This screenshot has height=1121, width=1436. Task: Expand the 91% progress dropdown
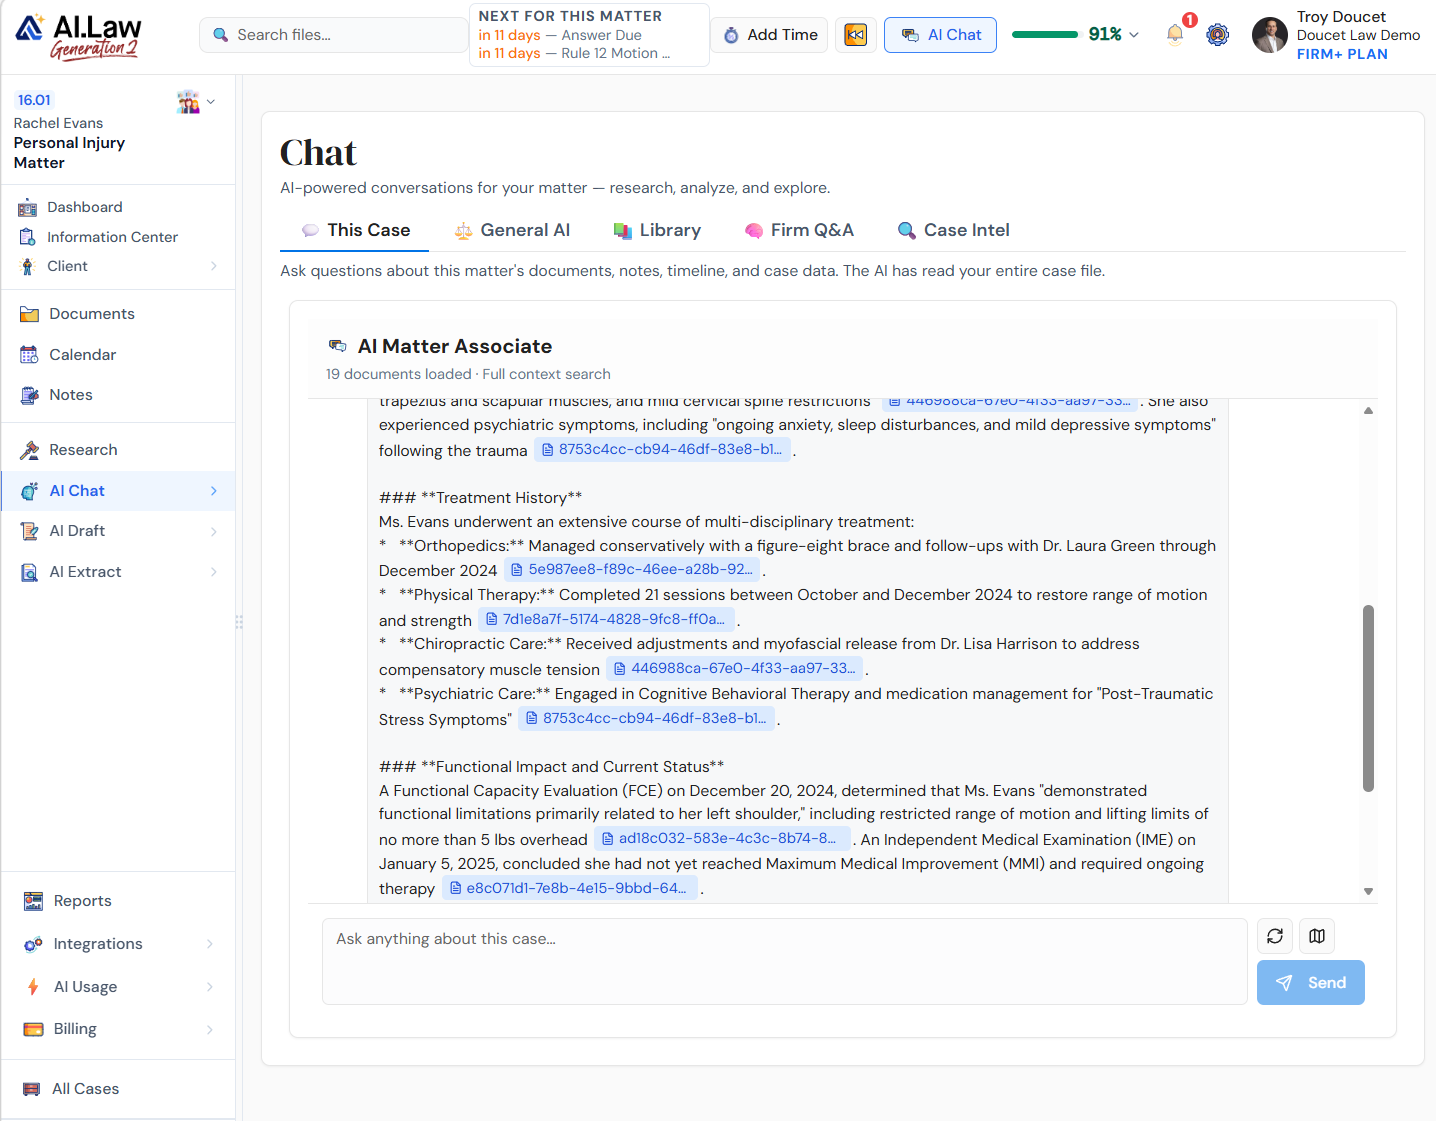pyautogui.click(x=1134, y=35)
